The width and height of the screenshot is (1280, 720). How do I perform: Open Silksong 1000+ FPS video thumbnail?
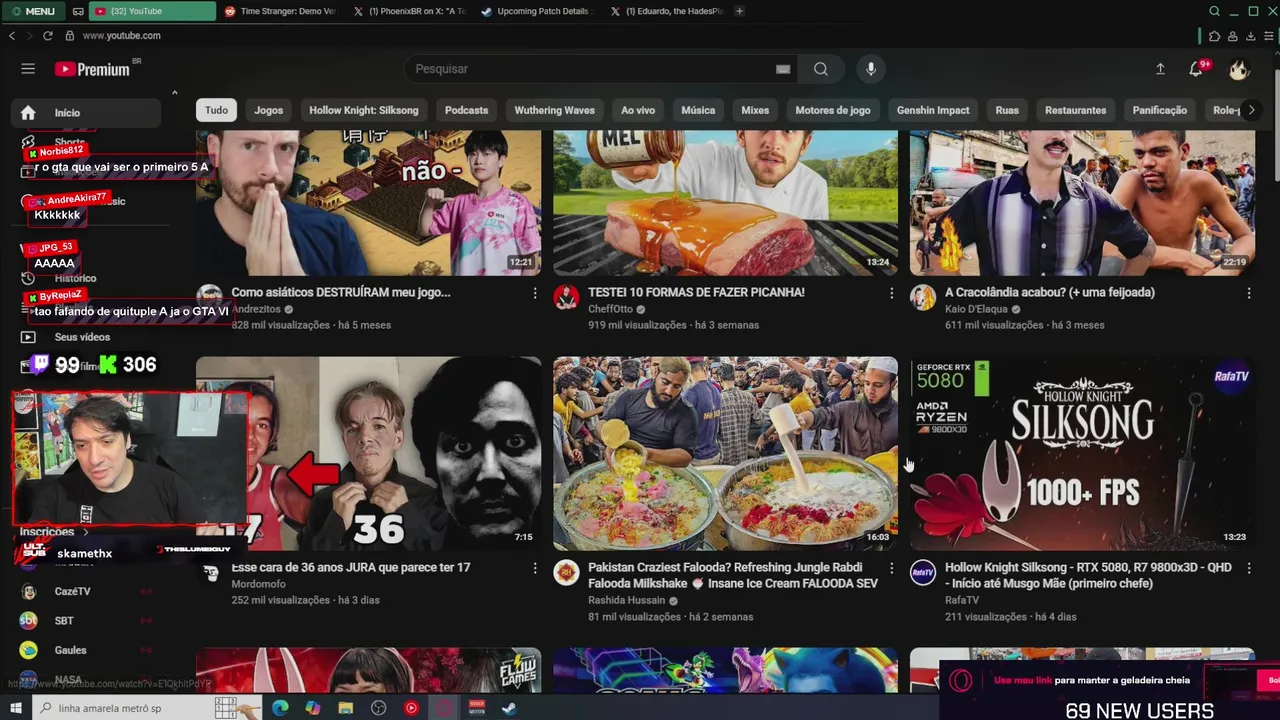coord(1082,454)
